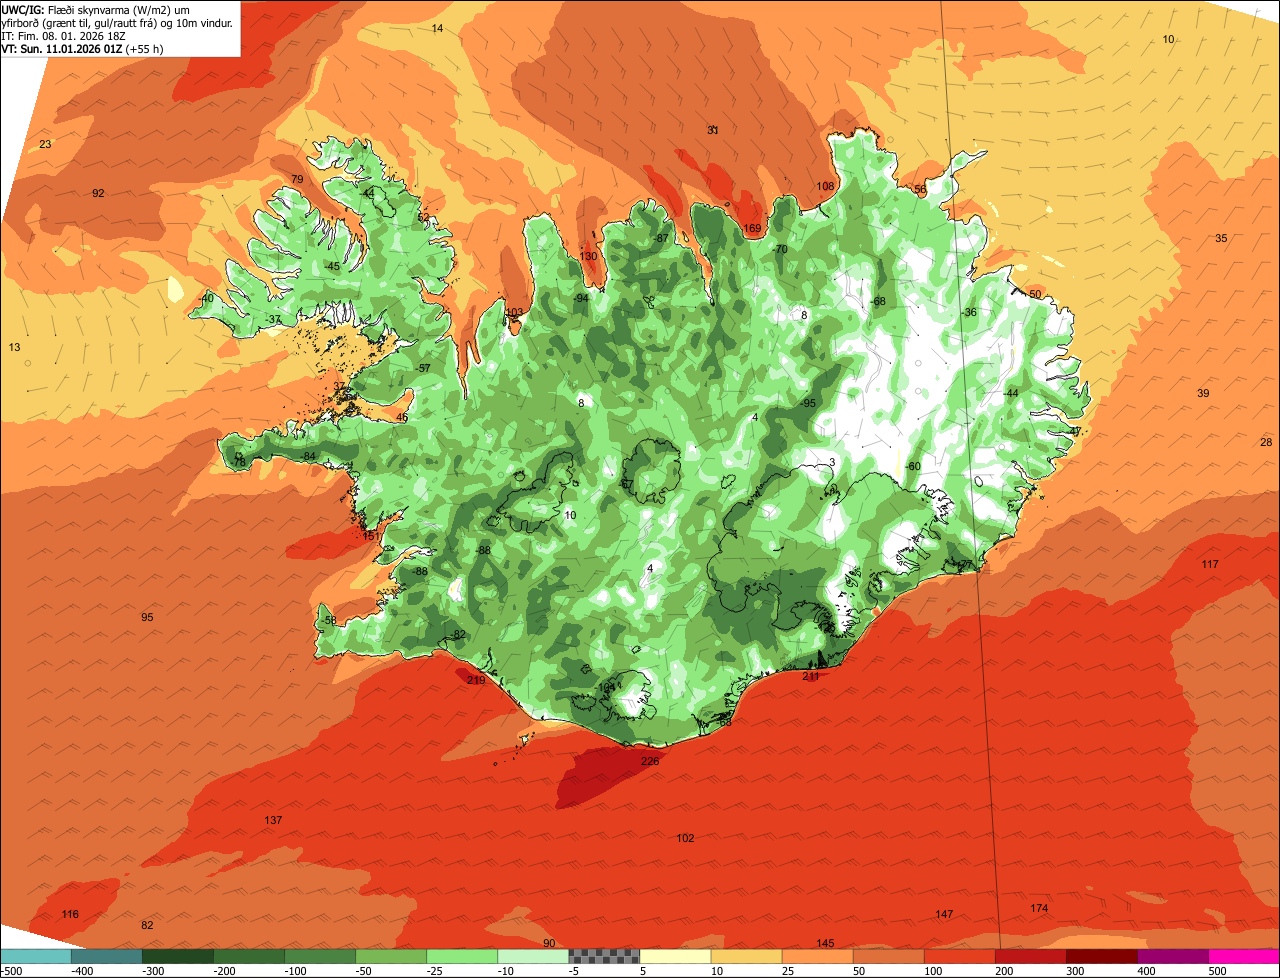Viewport: 1280px width, 978px height.
Task: Select the map value 169
Action: 753,228
